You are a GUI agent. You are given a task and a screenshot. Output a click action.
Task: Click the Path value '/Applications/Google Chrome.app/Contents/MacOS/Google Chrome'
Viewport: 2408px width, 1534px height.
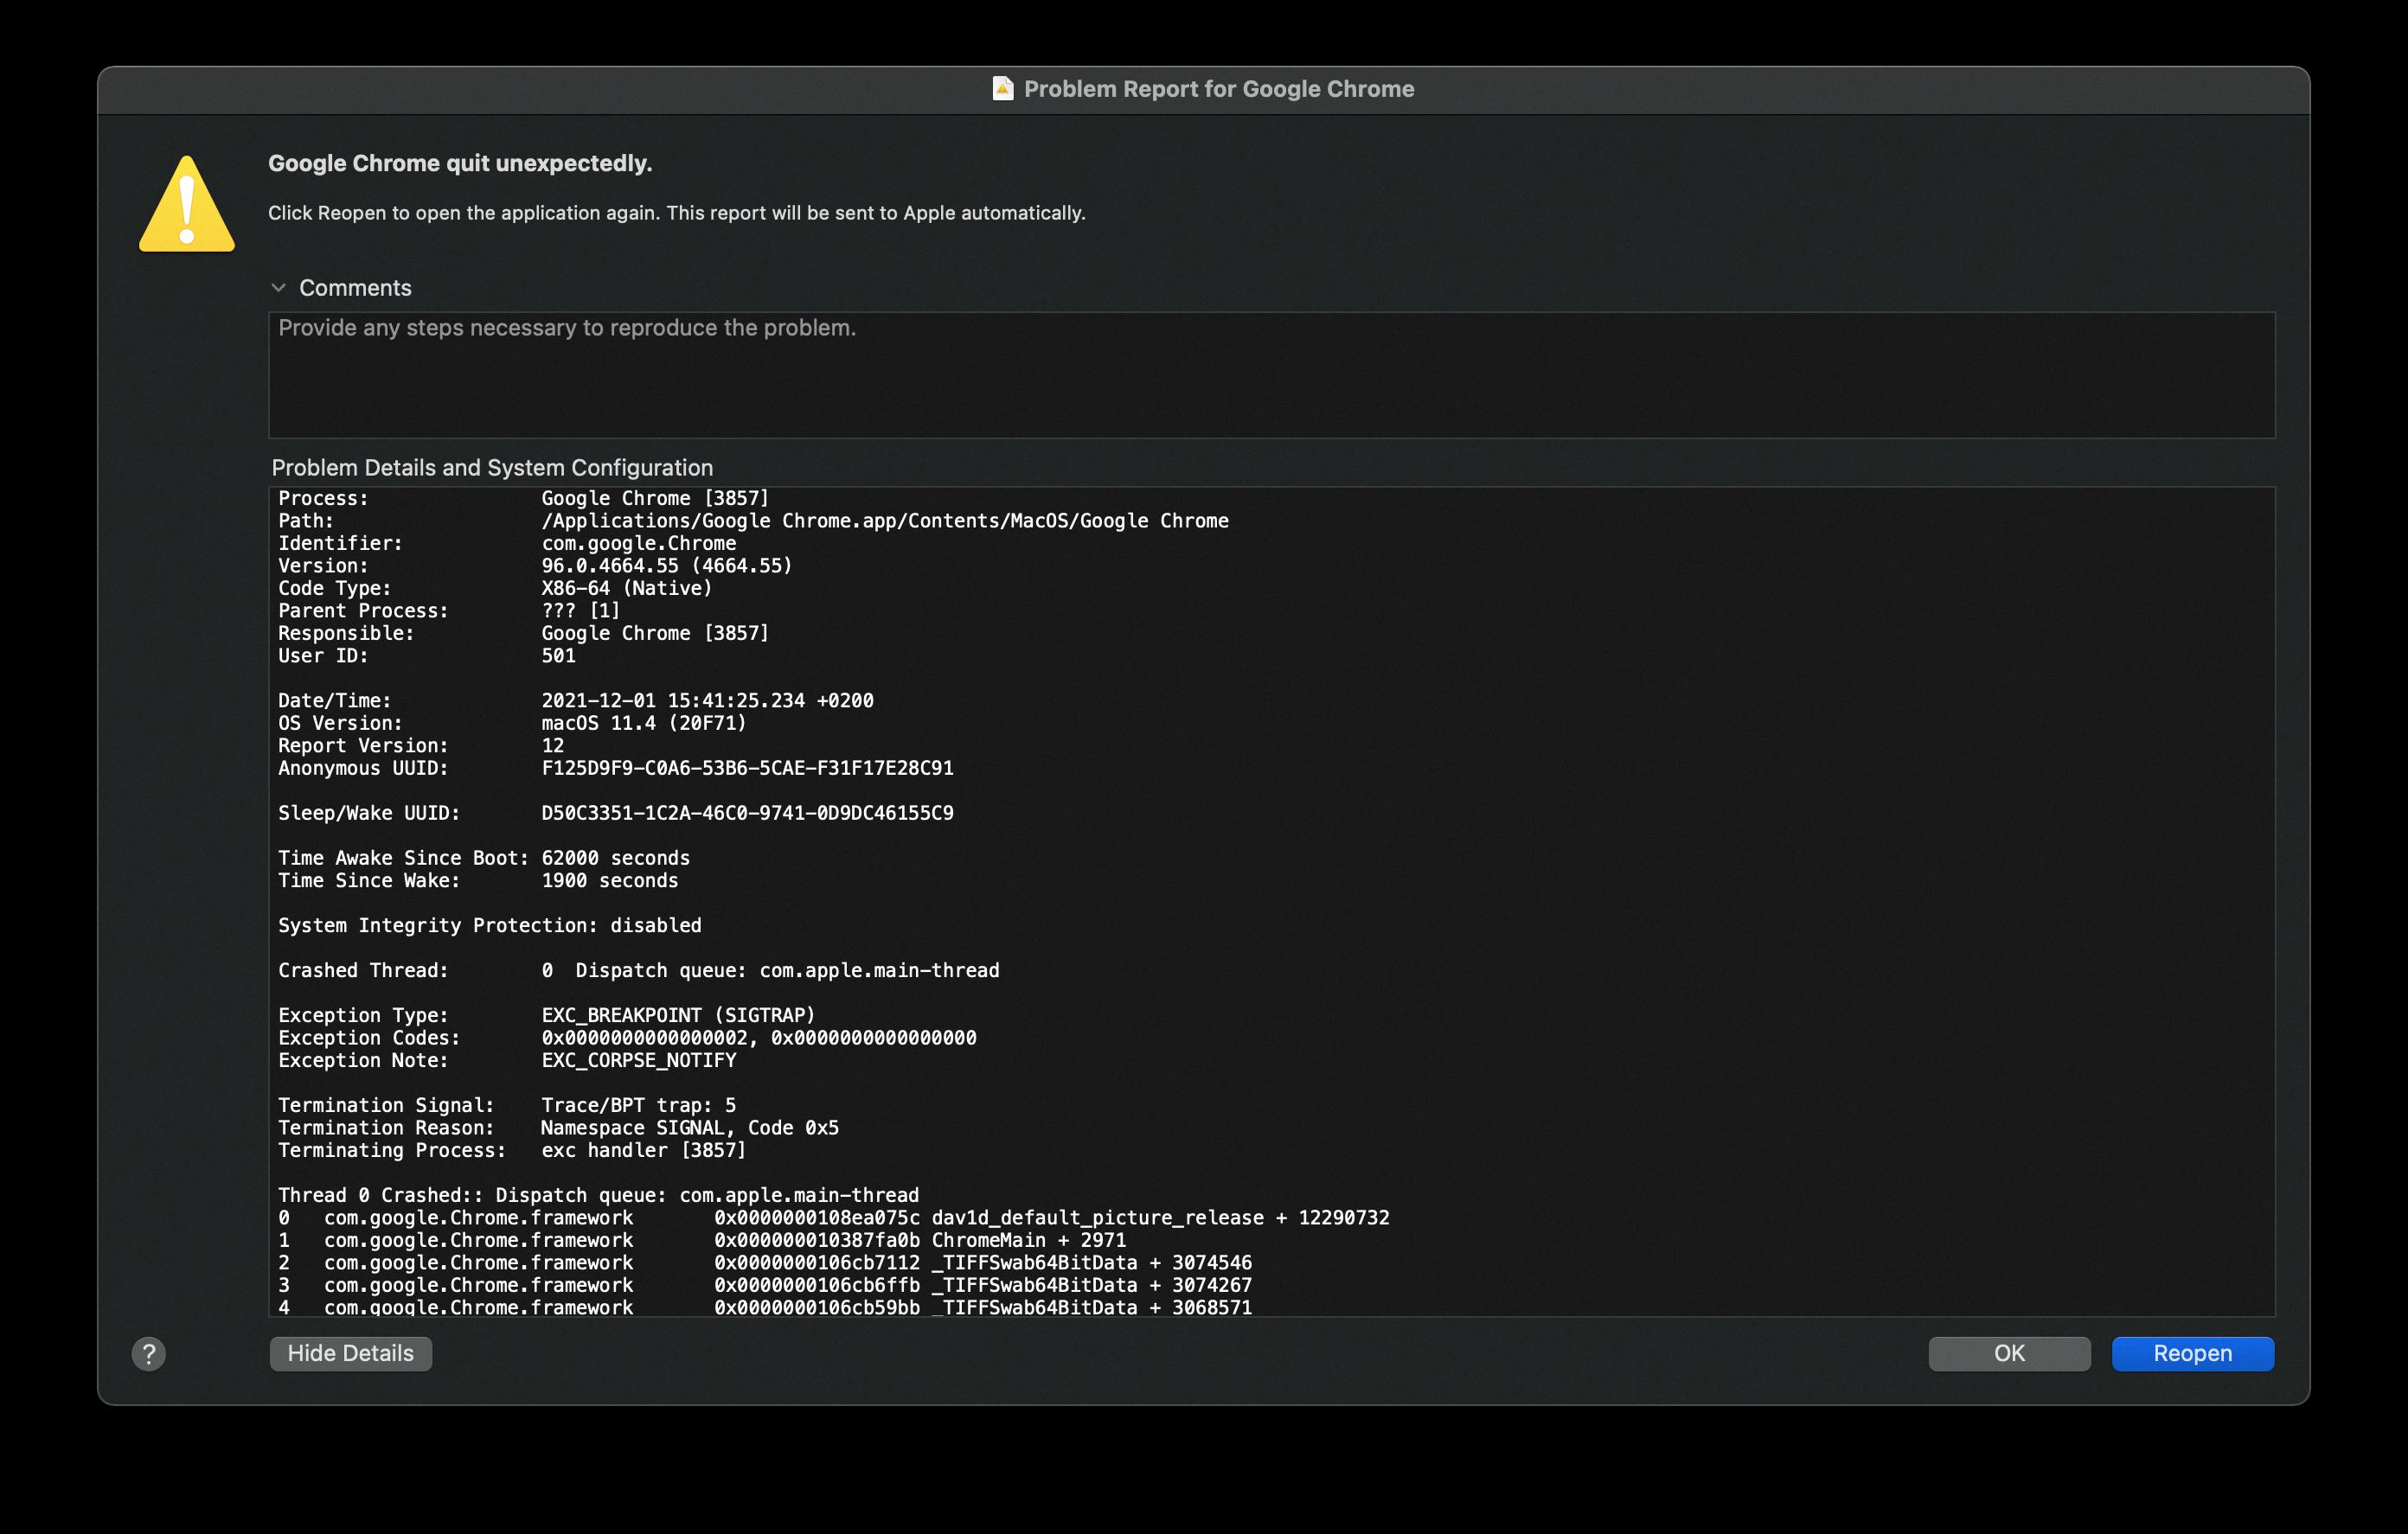885,521
